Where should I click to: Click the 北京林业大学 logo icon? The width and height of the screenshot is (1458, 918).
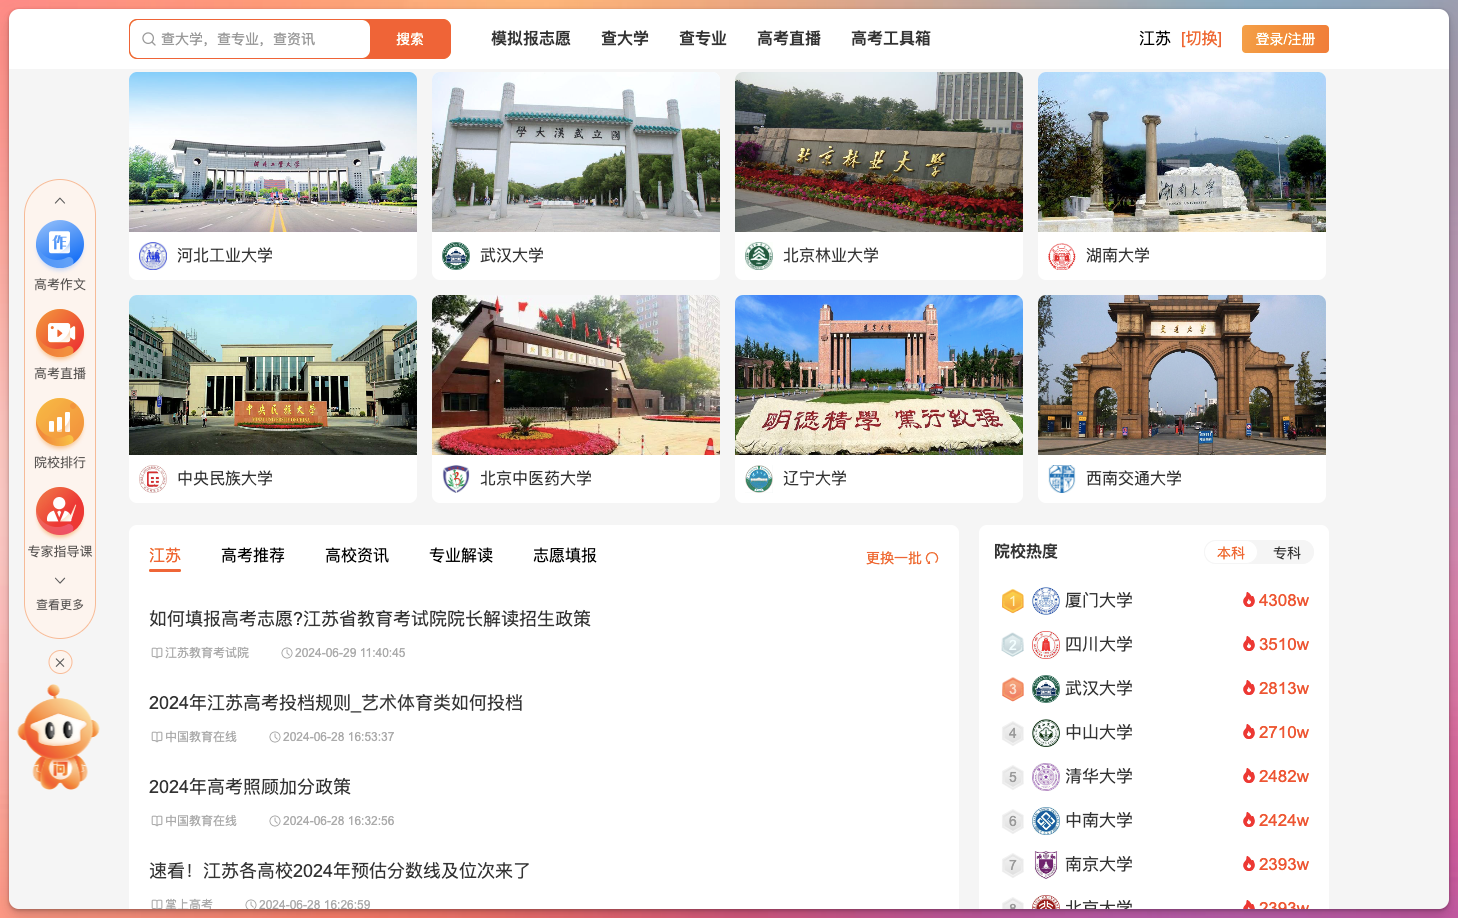click(x=759, y=256)
